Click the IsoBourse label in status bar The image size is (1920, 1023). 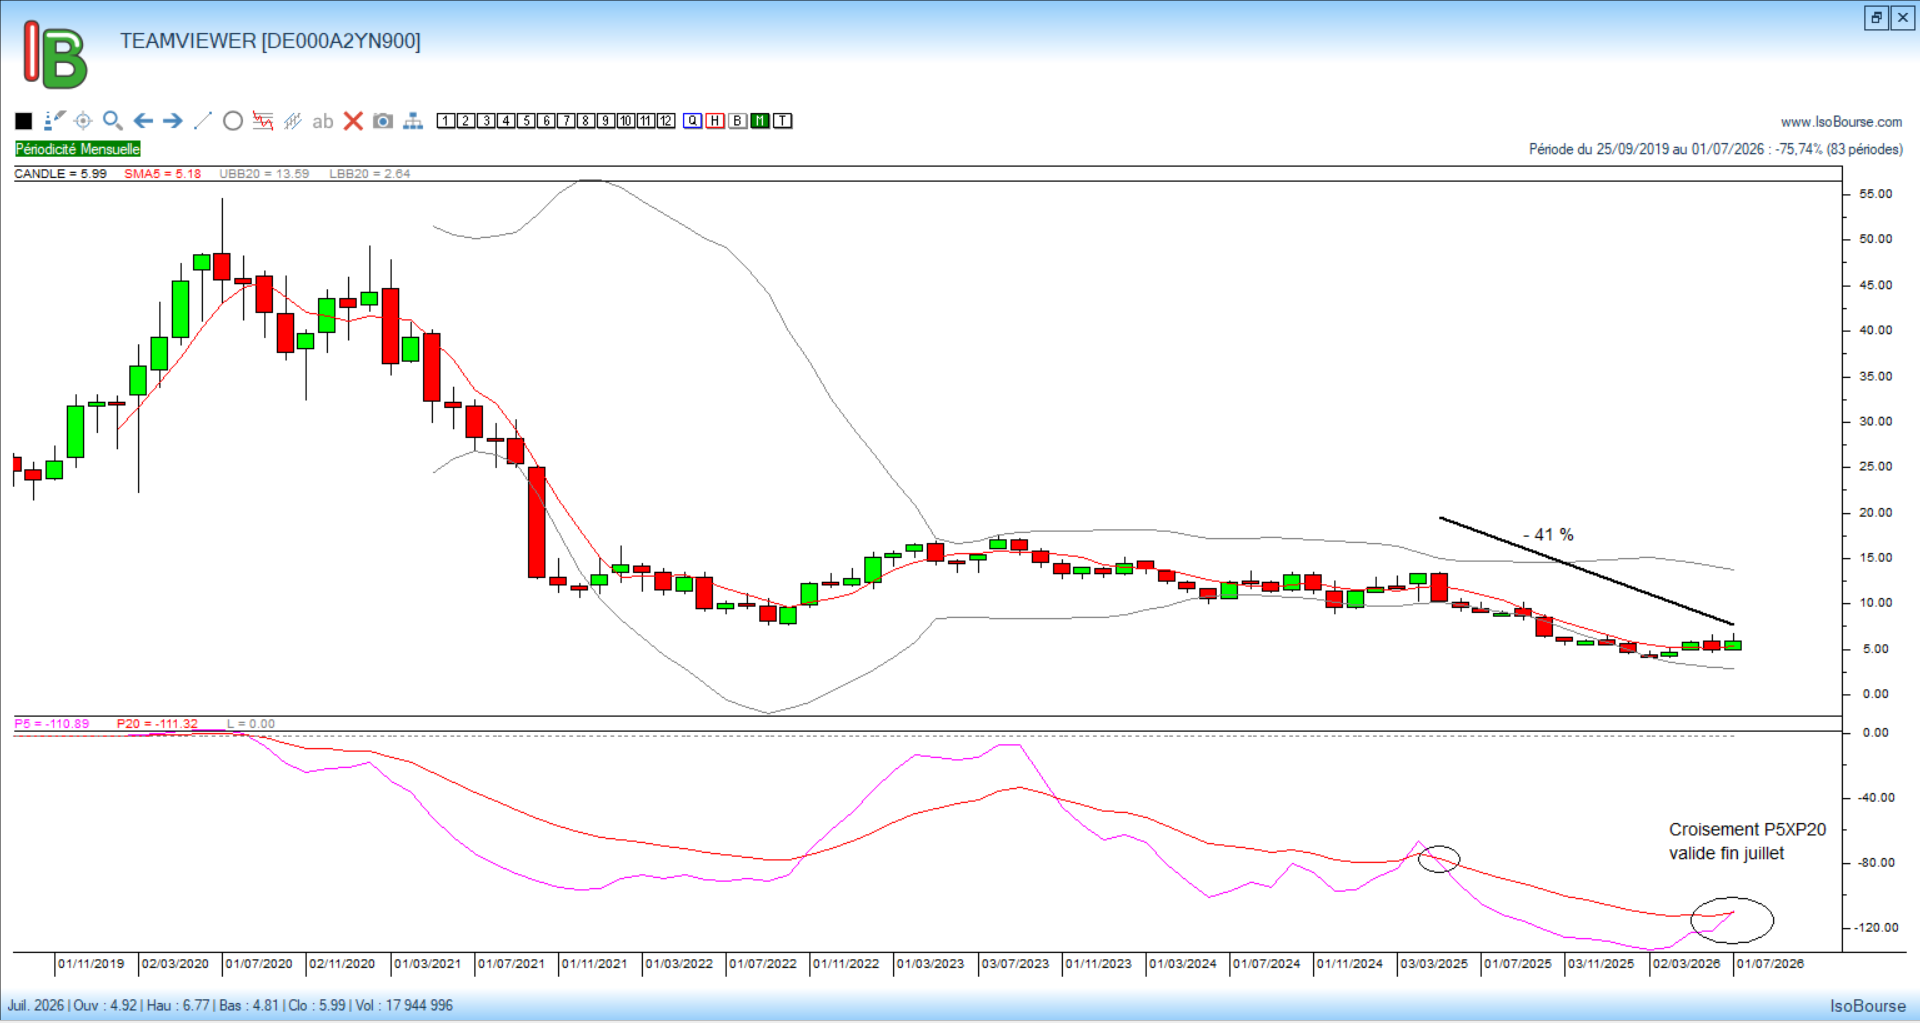(1868, 1006)
